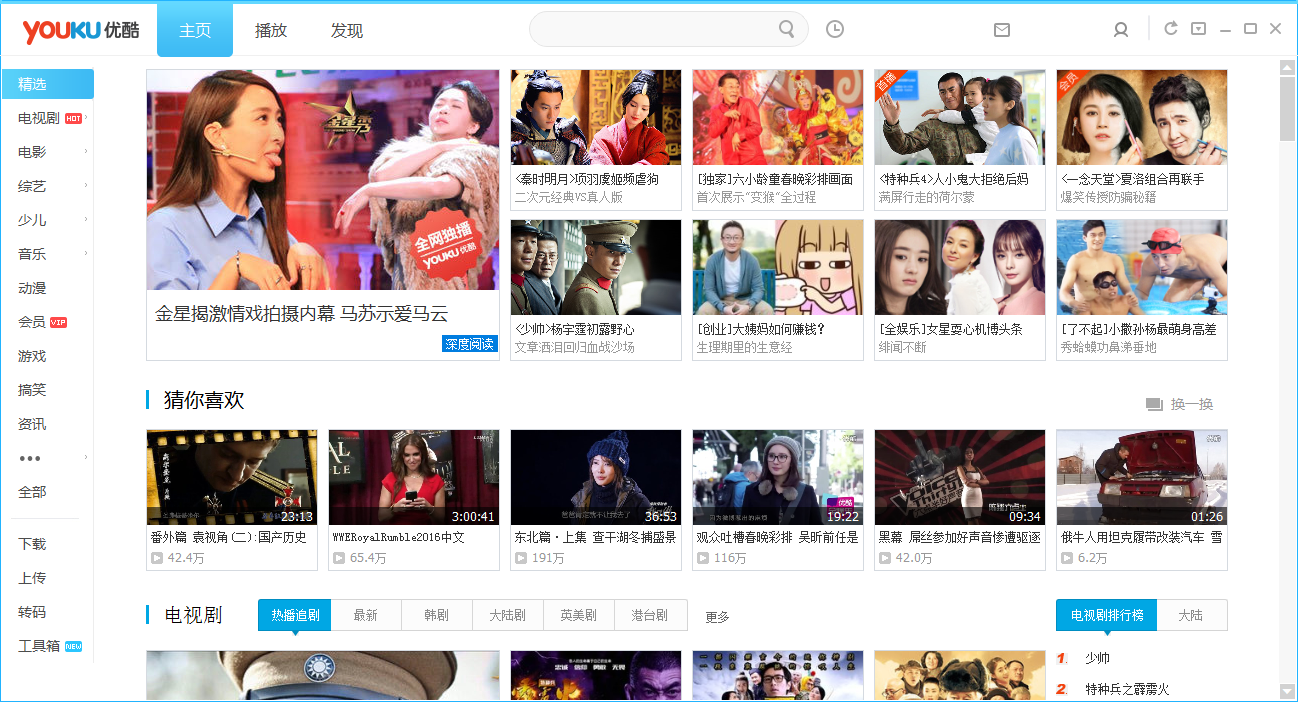
Task: Select the 韩剧 filter tab
Action: (x=437, y=615)
